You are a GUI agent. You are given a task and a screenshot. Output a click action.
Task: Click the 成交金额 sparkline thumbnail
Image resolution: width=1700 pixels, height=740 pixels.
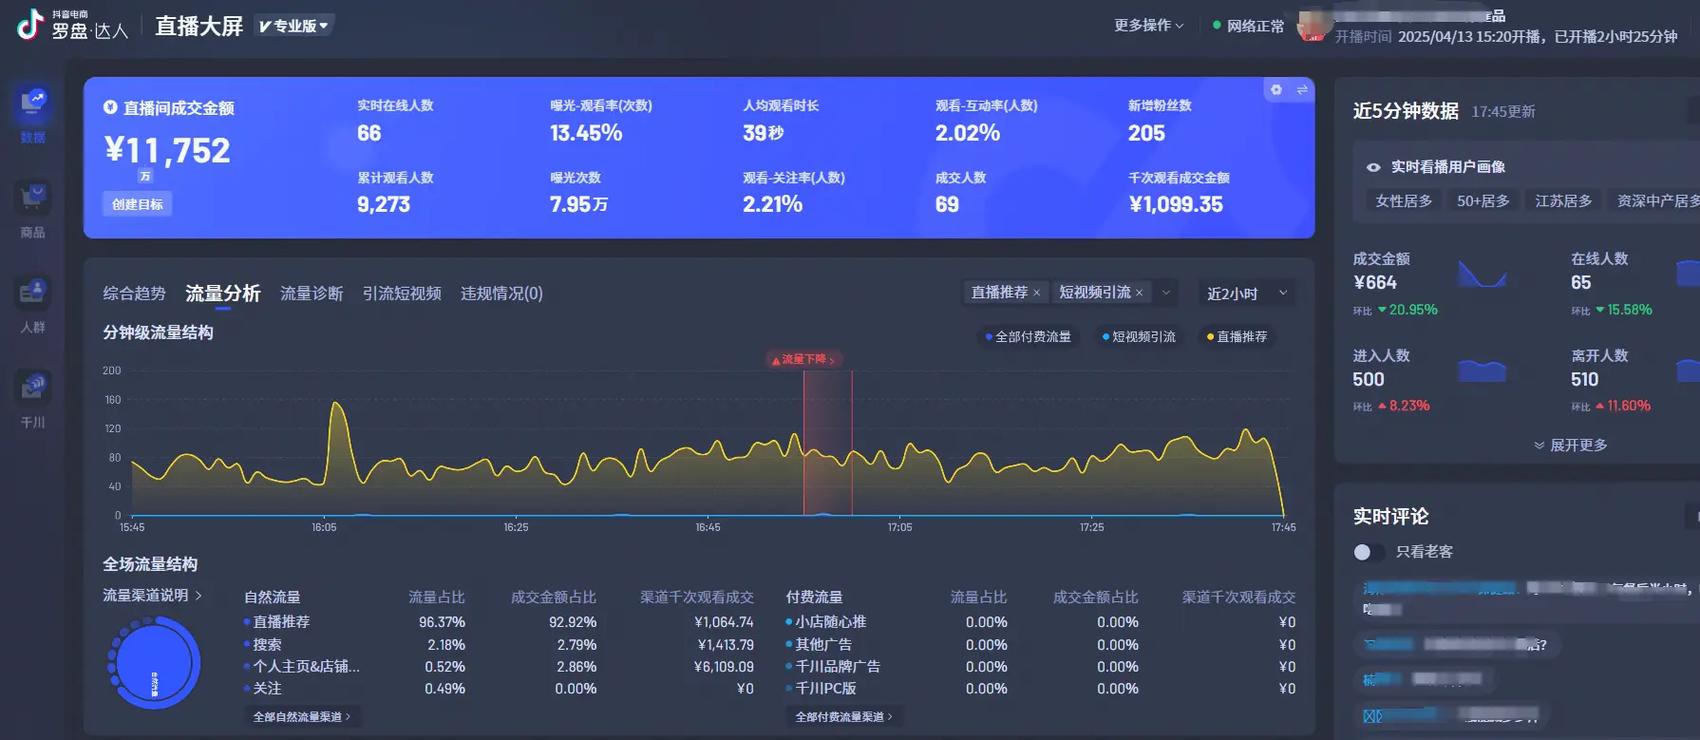coord(1483,273)
